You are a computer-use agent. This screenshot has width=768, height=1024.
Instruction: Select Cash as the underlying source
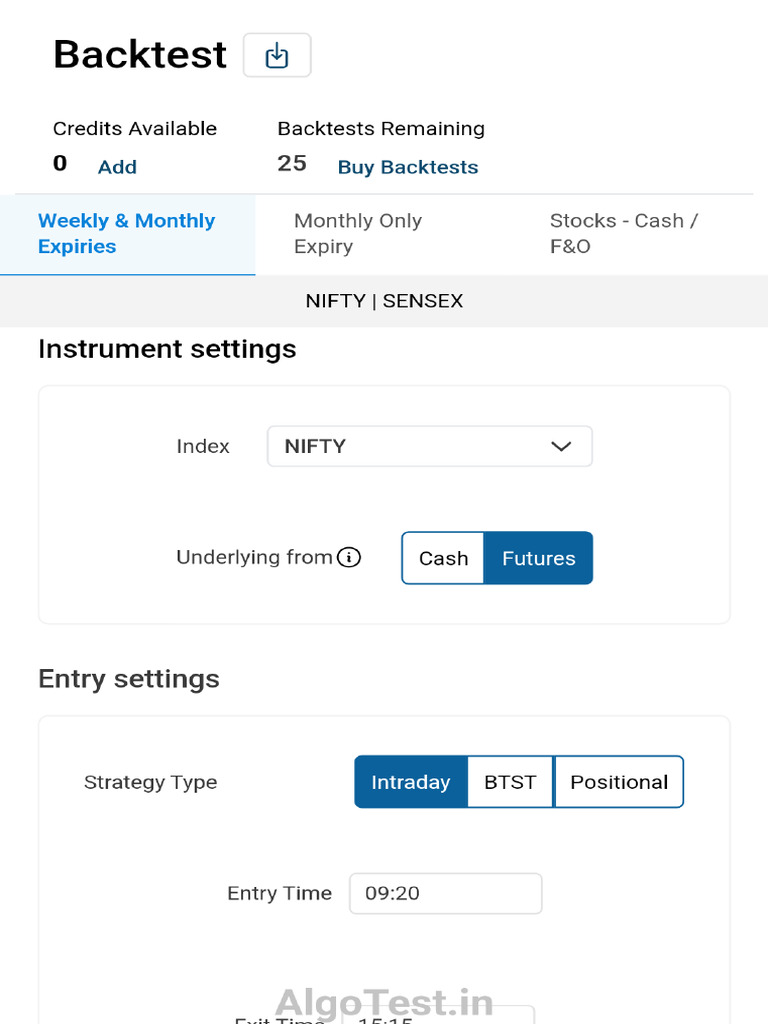(x=443, y=558)
